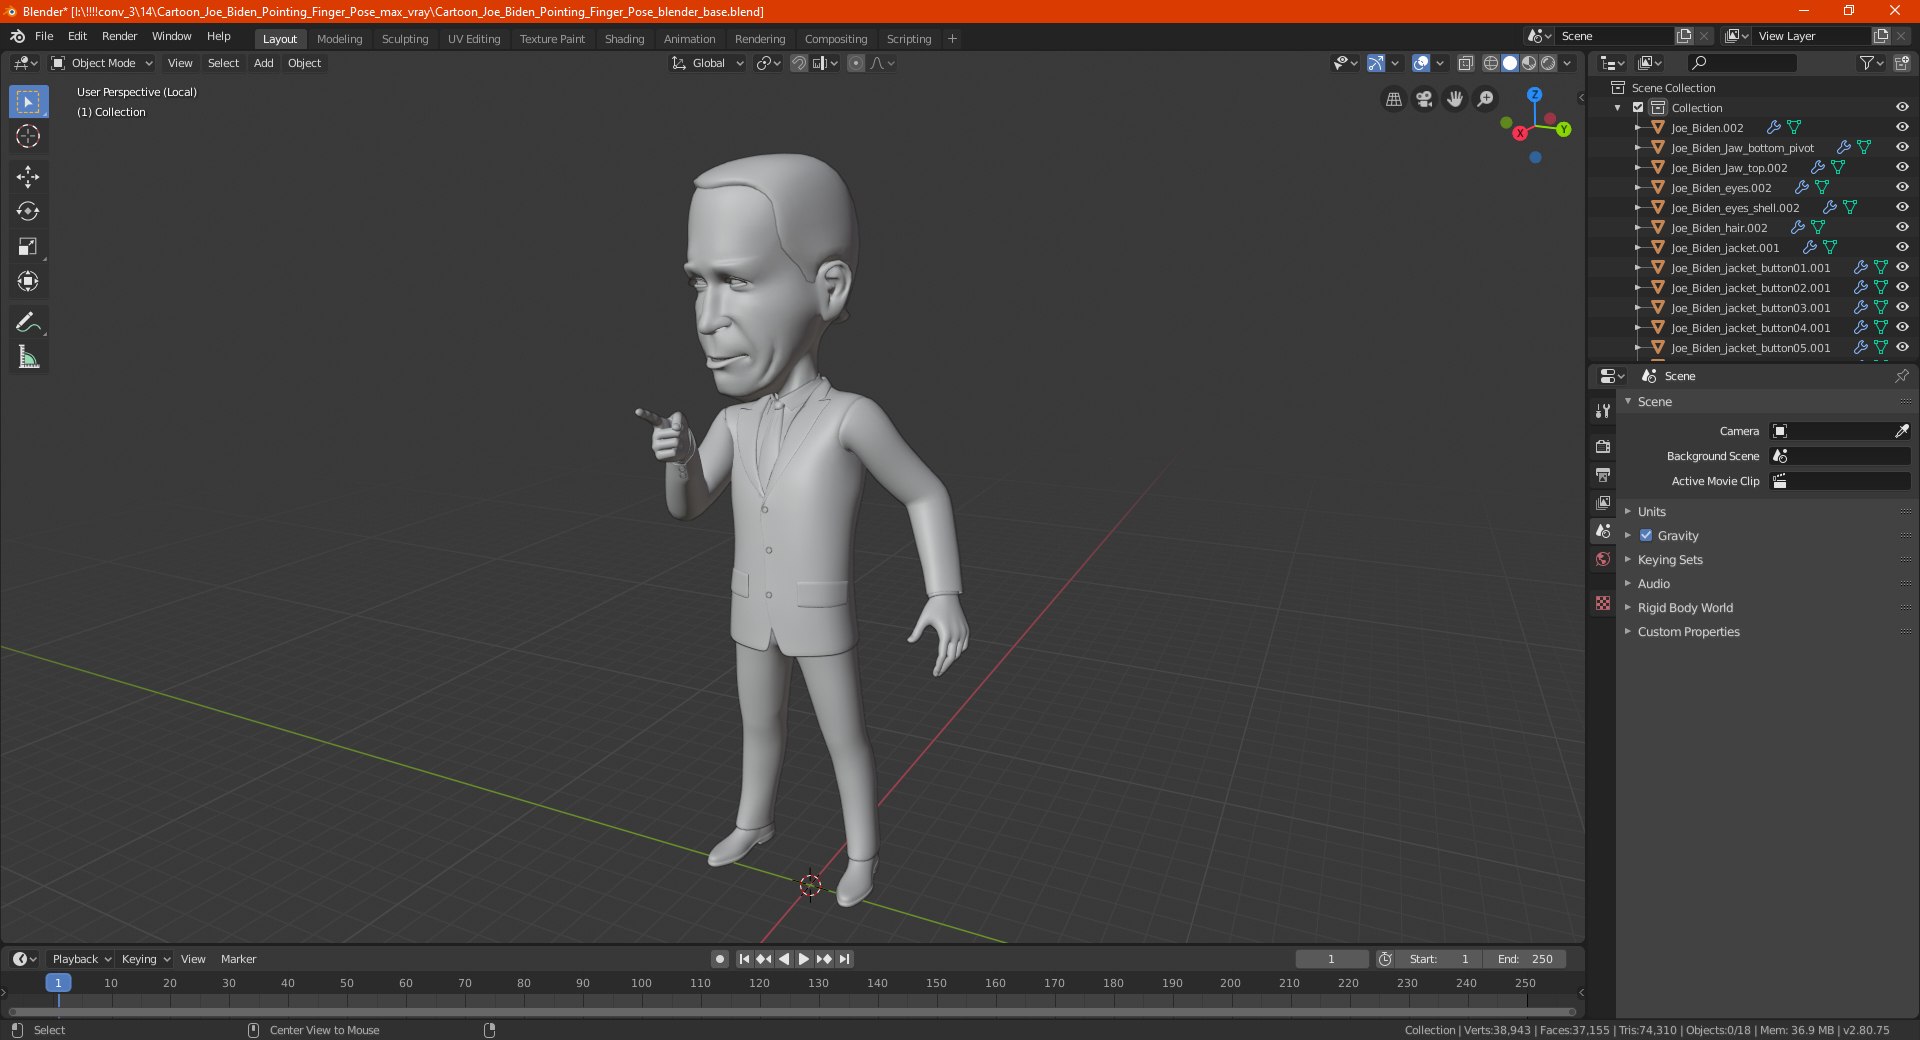Choose the Measure tool
The height and width of the screenshot is (1040, 1920).
click(x=28, y=357)
